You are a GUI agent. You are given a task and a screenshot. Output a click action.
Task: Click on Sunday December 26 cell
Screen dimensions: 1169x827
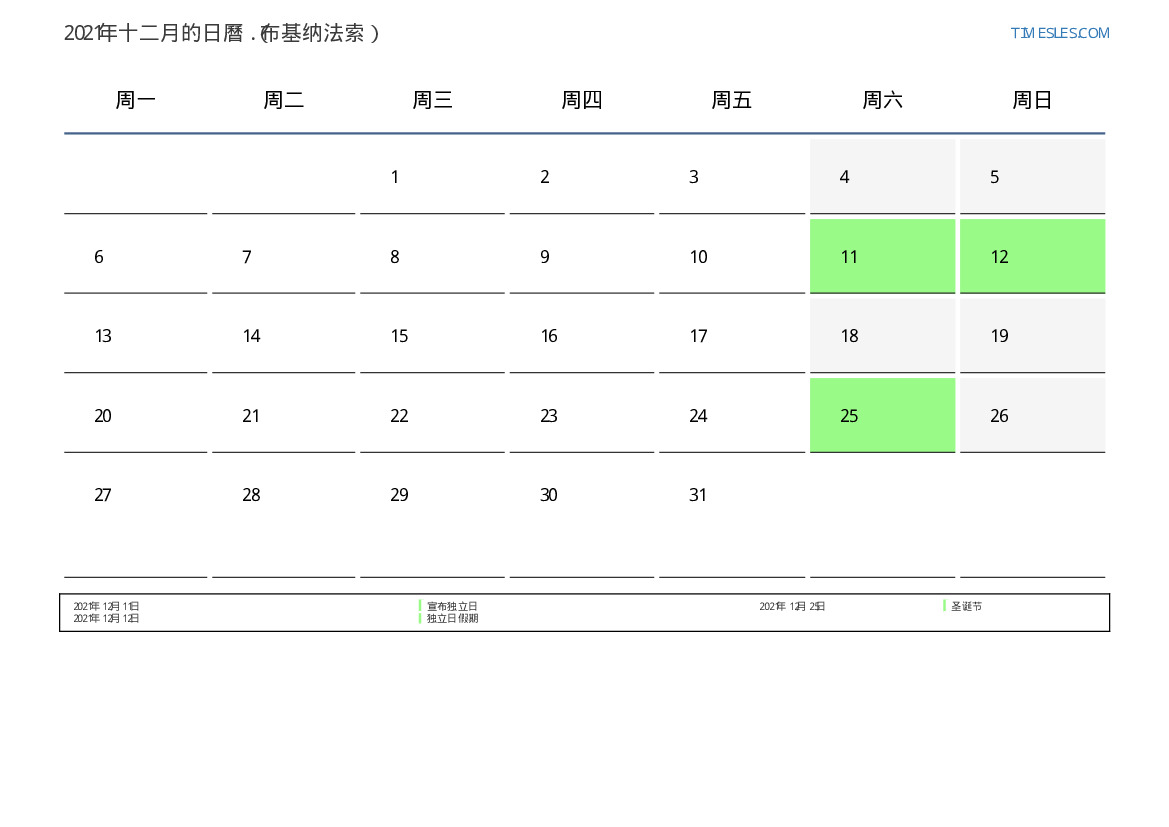[x=1032, y=415]
